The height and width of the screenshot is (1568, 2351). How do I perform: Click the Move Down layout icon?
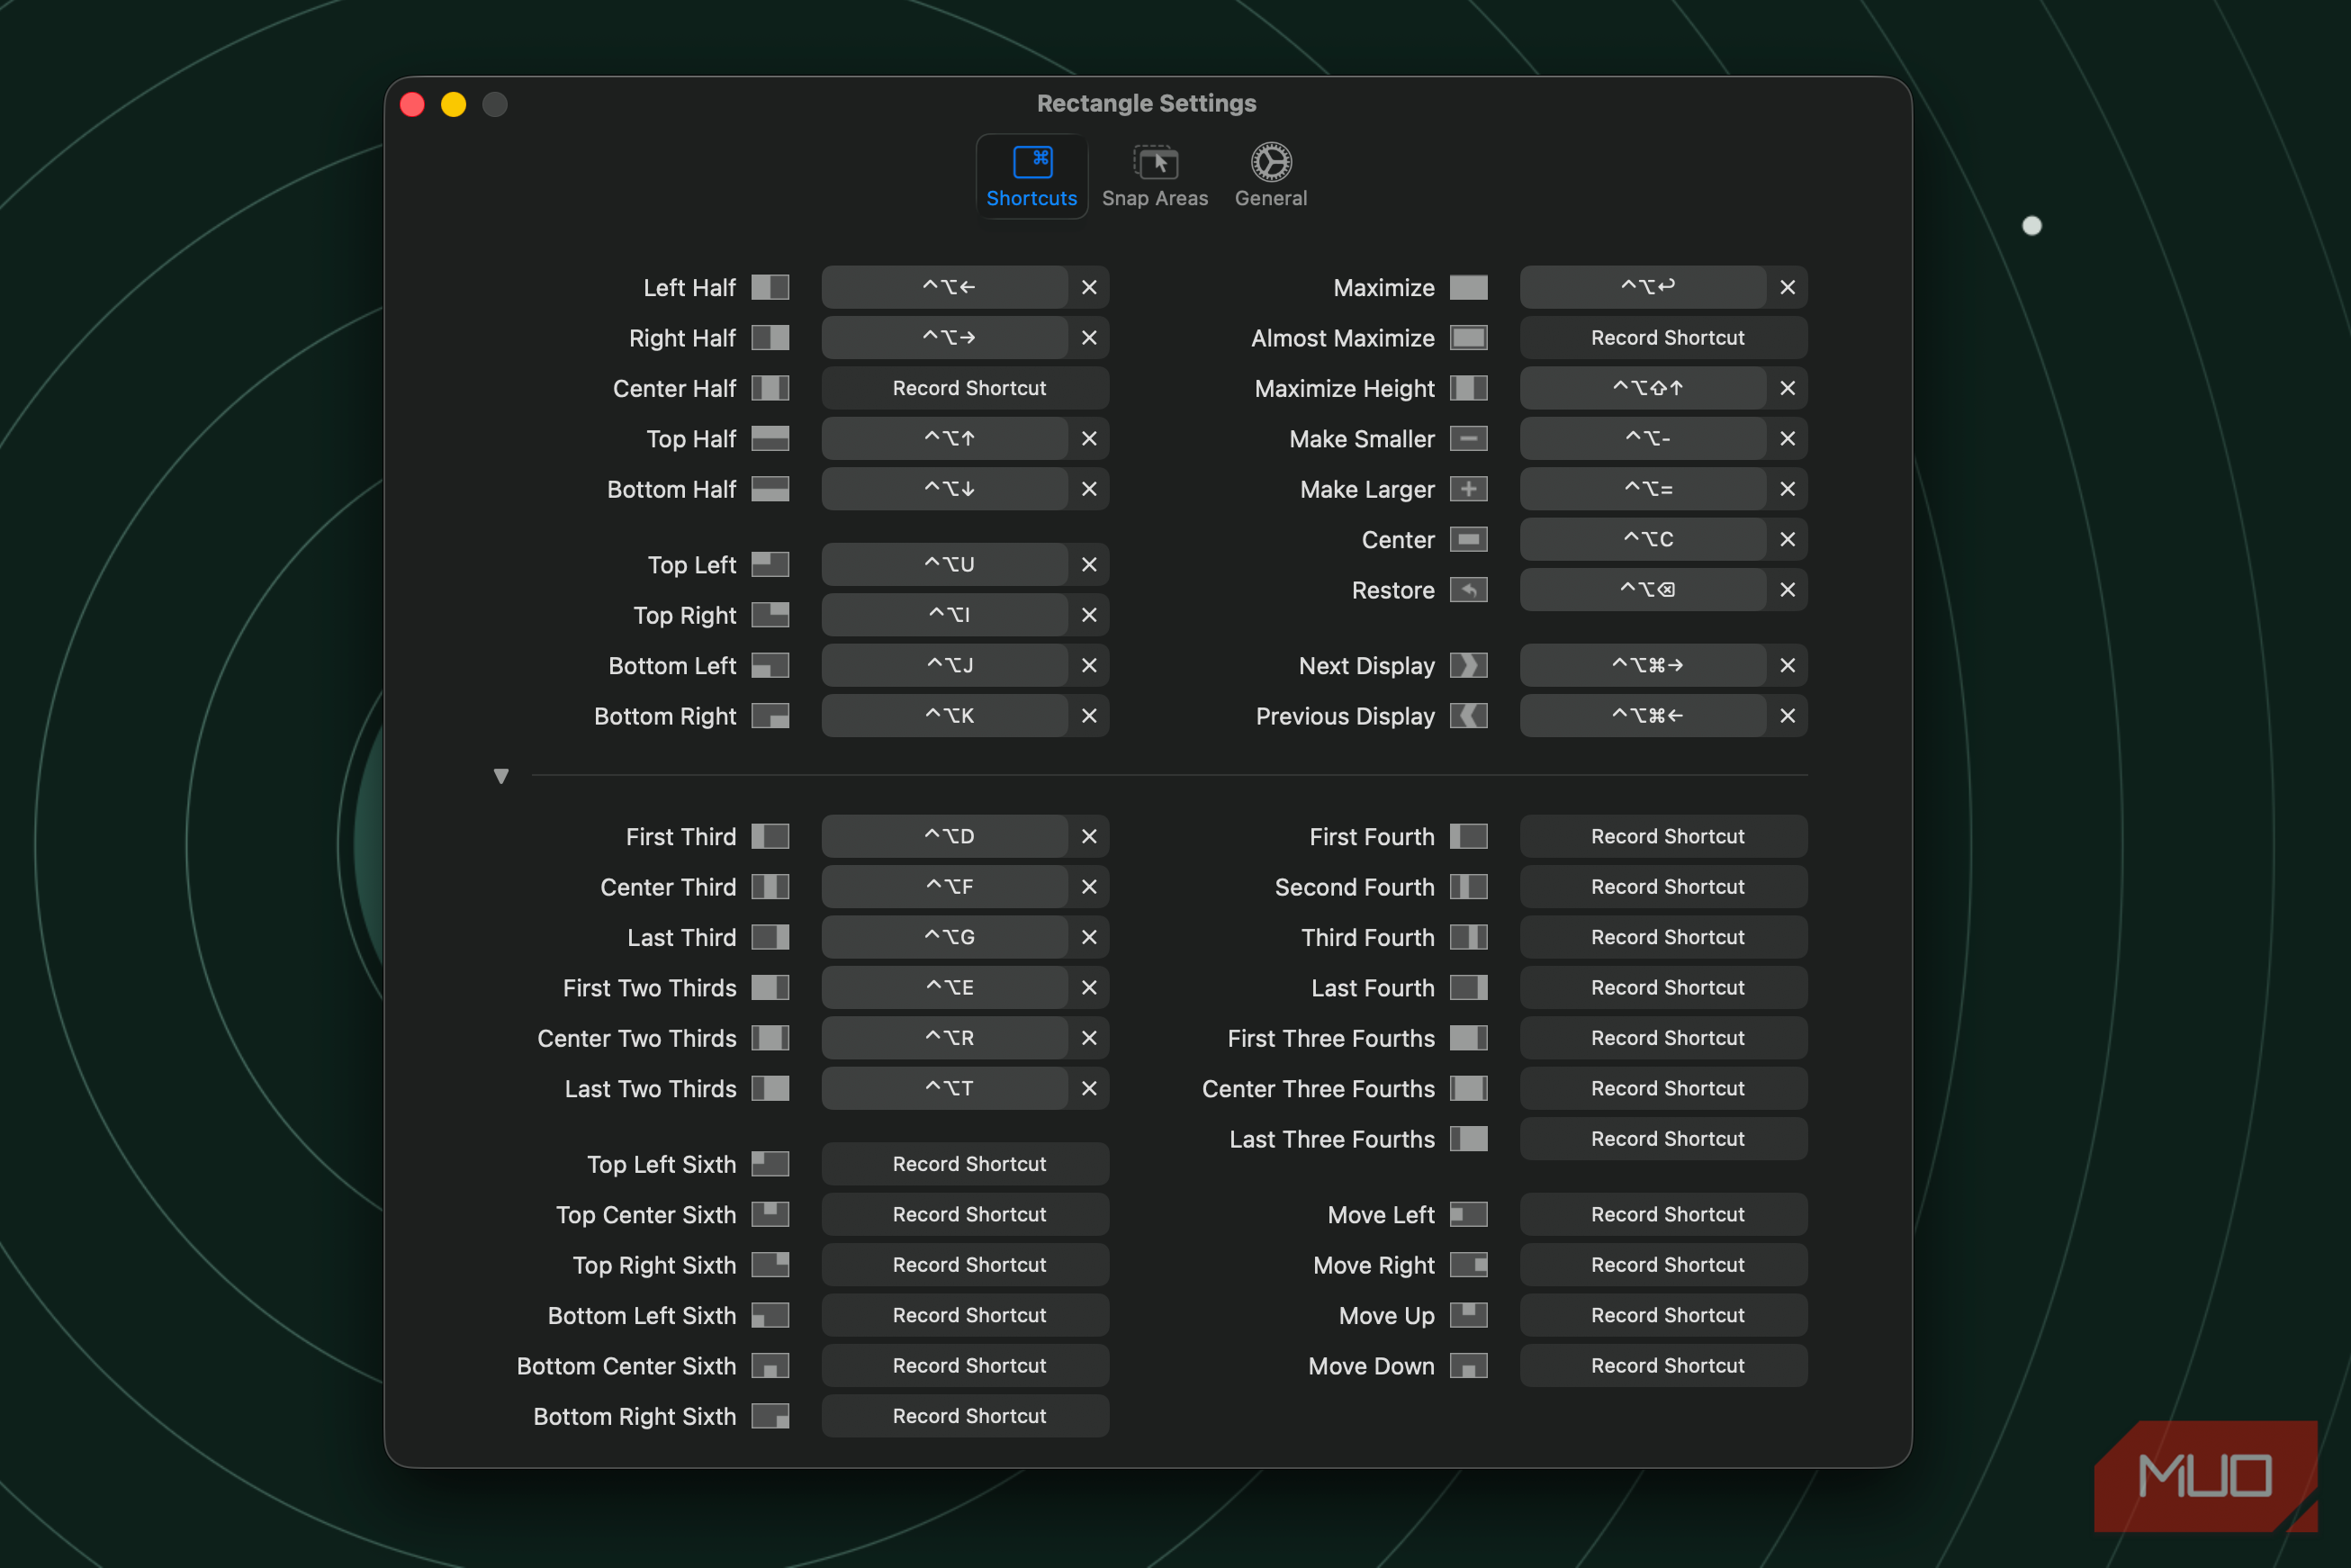pyautogui.click(x=1468, y=1366)
